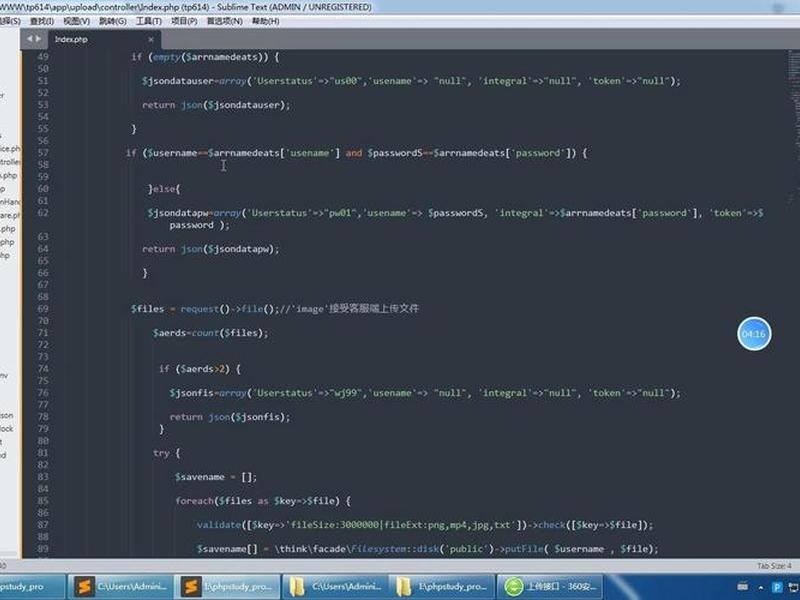Click the 'if (empty($arrnamedeats)) {' line

click(x=205, y=57)
